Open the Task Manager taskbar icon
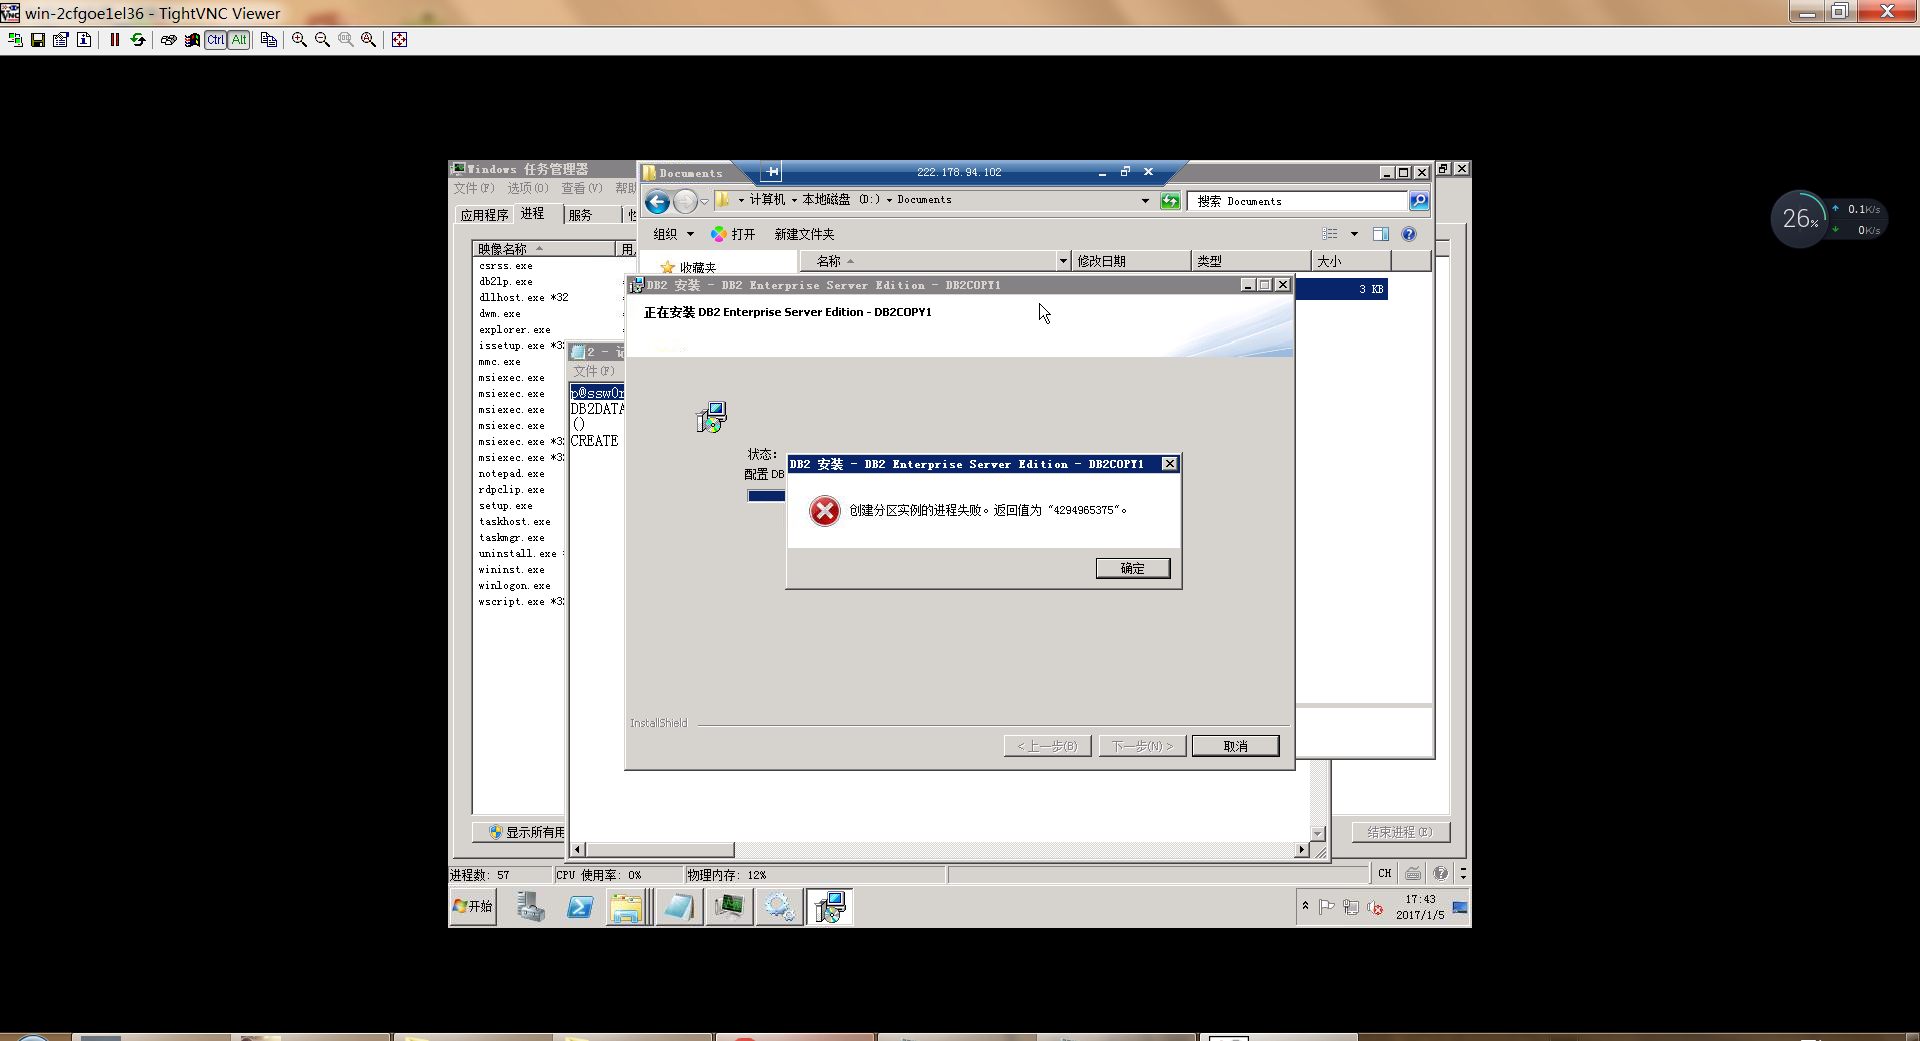Screen dimensions: 1920x1041 point(729,907)
